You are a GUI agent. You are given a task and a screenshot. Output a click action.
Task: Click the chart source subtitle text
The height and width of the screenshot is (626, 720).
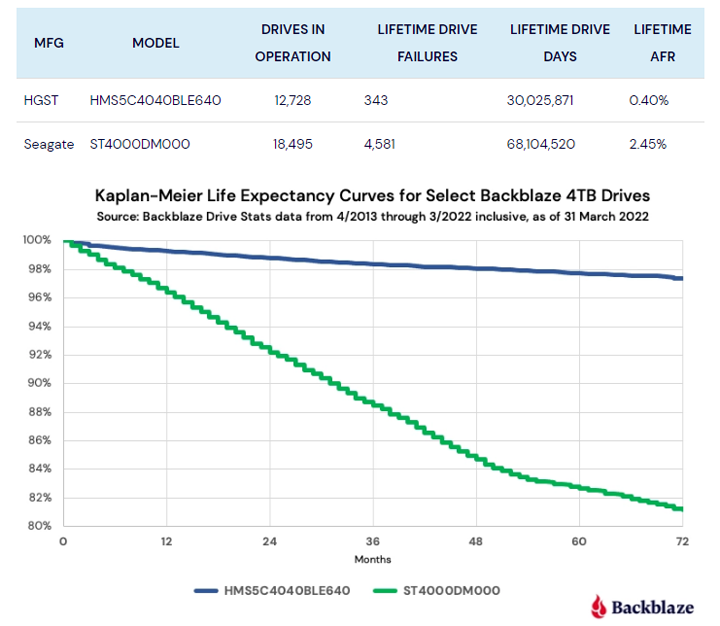(x=372, y=217)
